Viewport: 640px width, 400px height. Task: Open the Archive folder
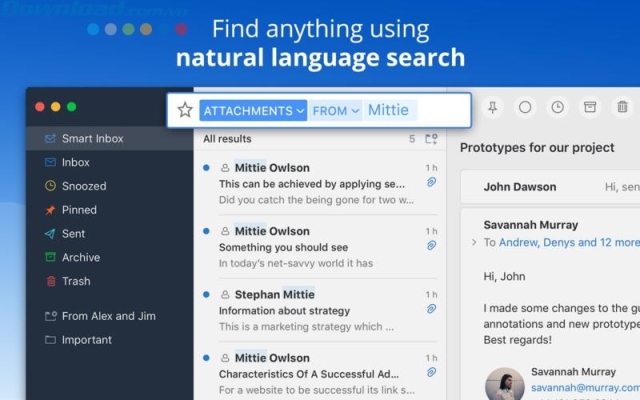pos(109,257)
